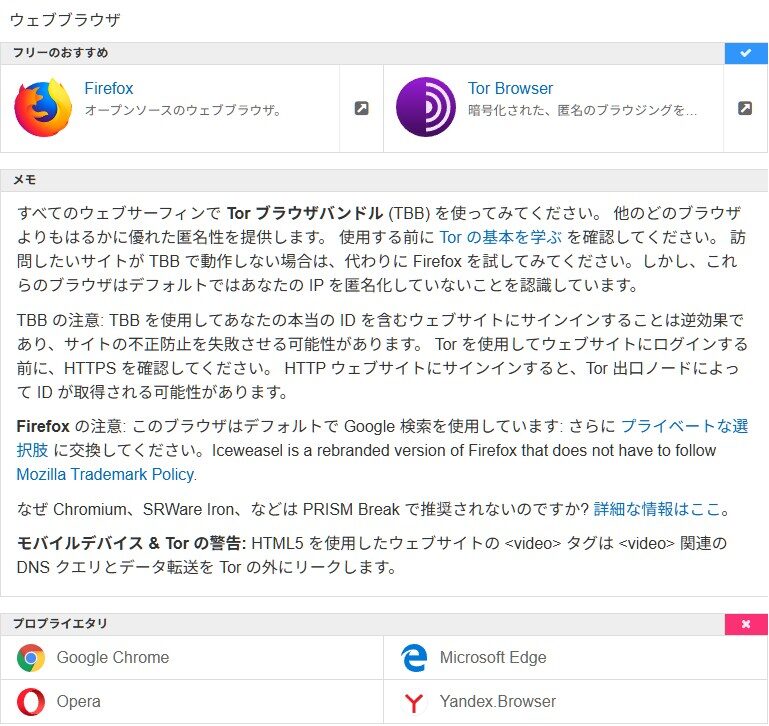This screenshot has height=726, width=769.
Task: Click the Firefox logo icon
Action: 43,108
